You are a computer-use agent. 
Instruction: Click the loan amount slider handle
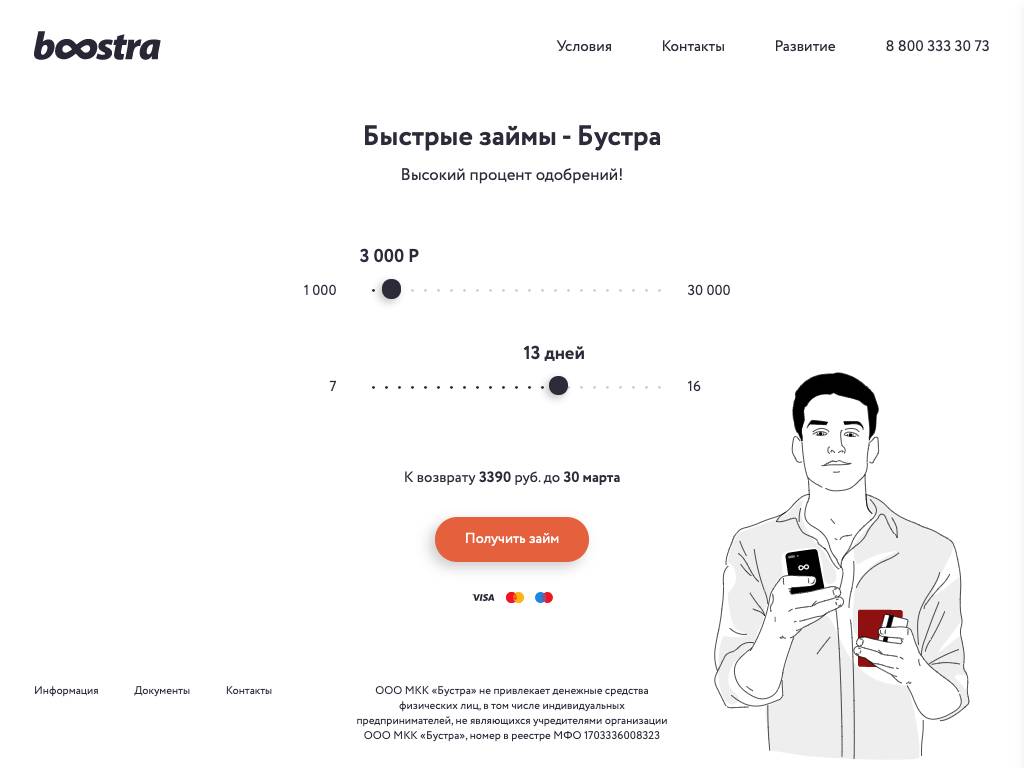click(391, 289)
